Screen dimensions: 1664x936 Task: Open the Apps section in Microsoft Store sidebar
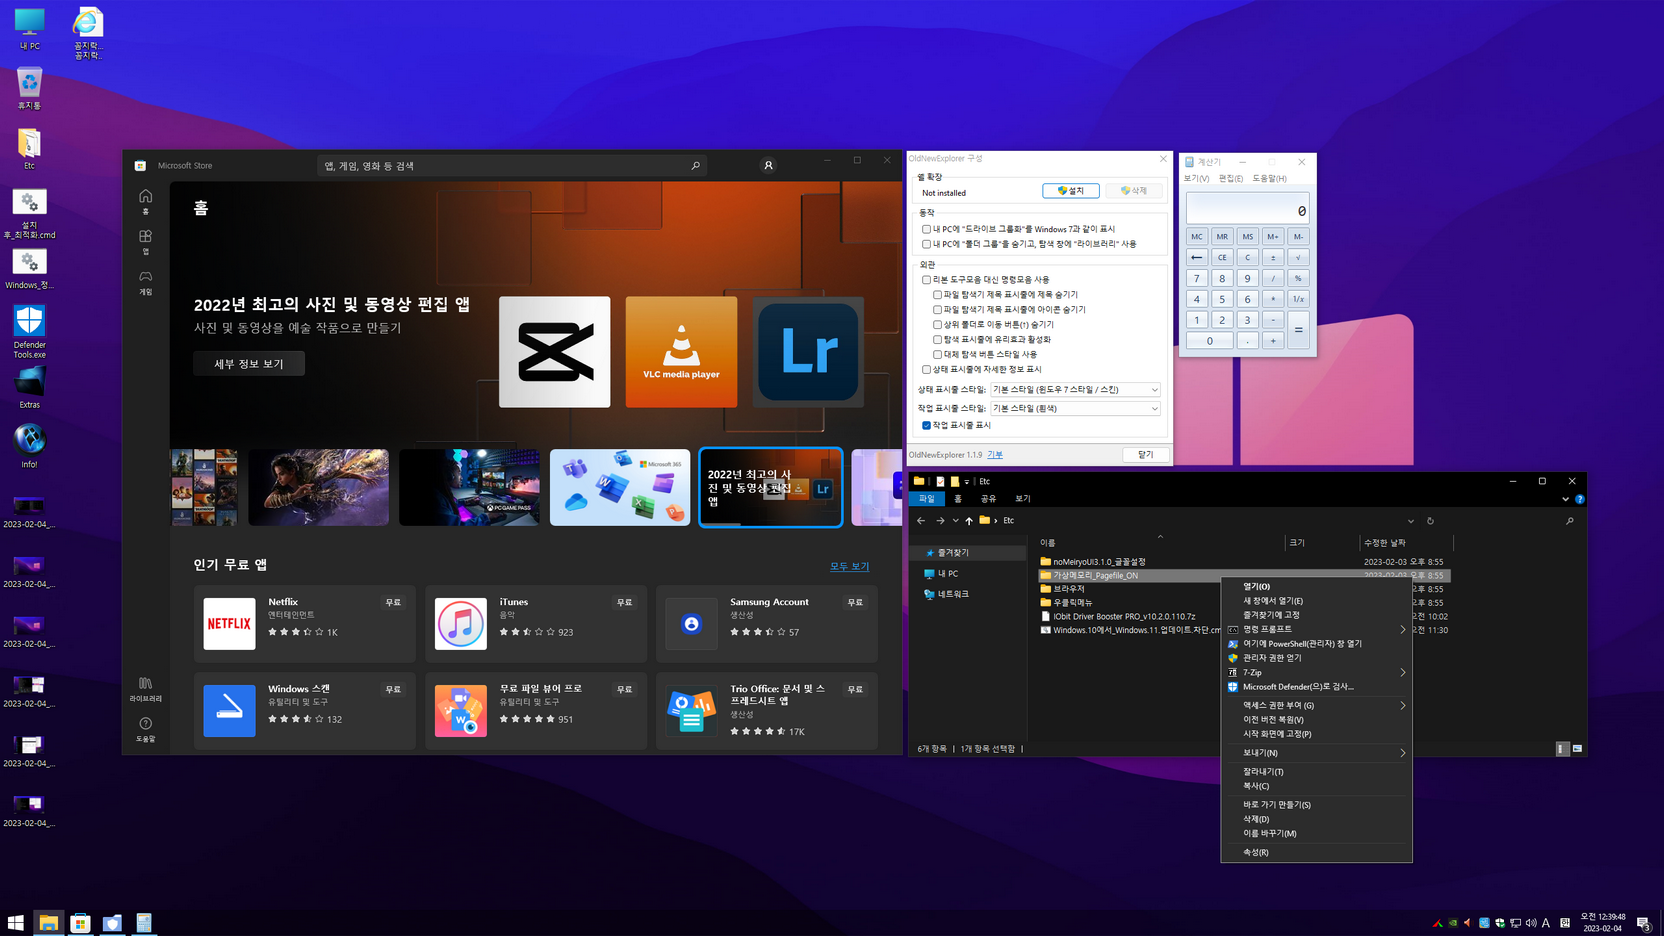click(145, 241)
